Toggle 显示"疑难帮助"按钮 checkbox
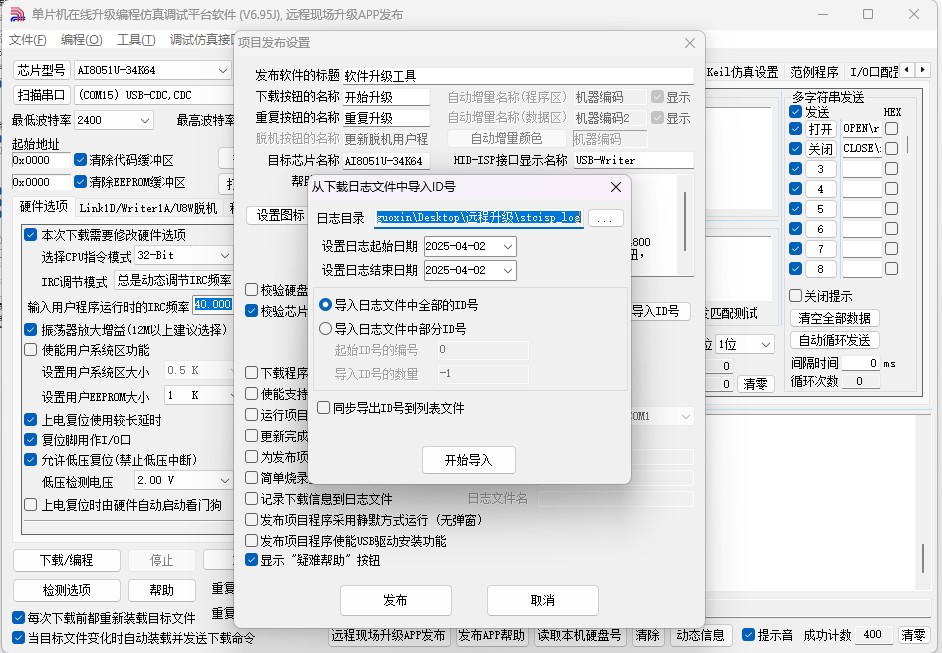The height and width of the screenshot is (653, 942). (252, 560)
